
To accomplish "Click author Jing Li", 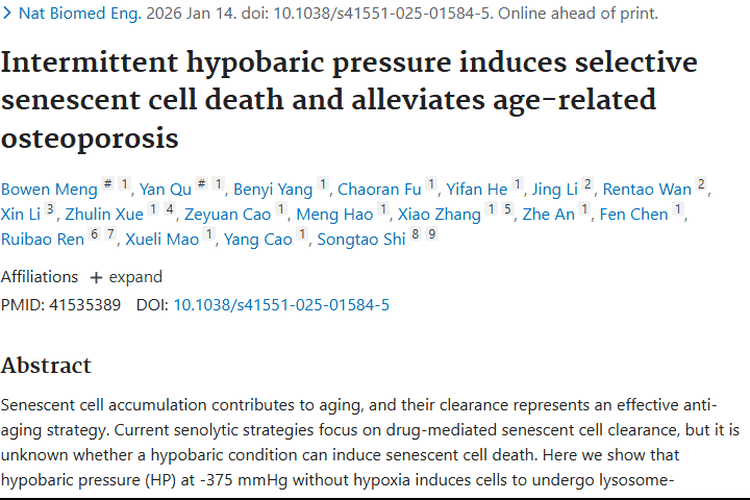I will pos(554,189).
